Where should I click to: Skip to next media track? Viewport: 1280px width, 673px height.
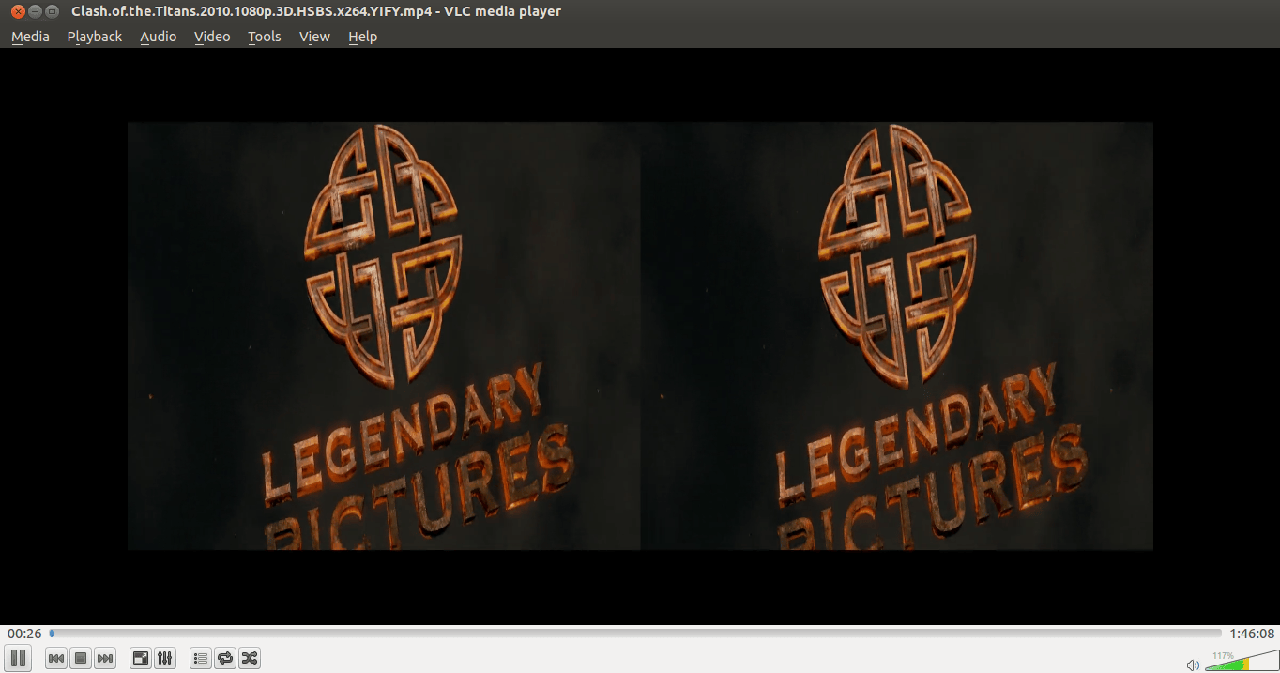(105, 658)
